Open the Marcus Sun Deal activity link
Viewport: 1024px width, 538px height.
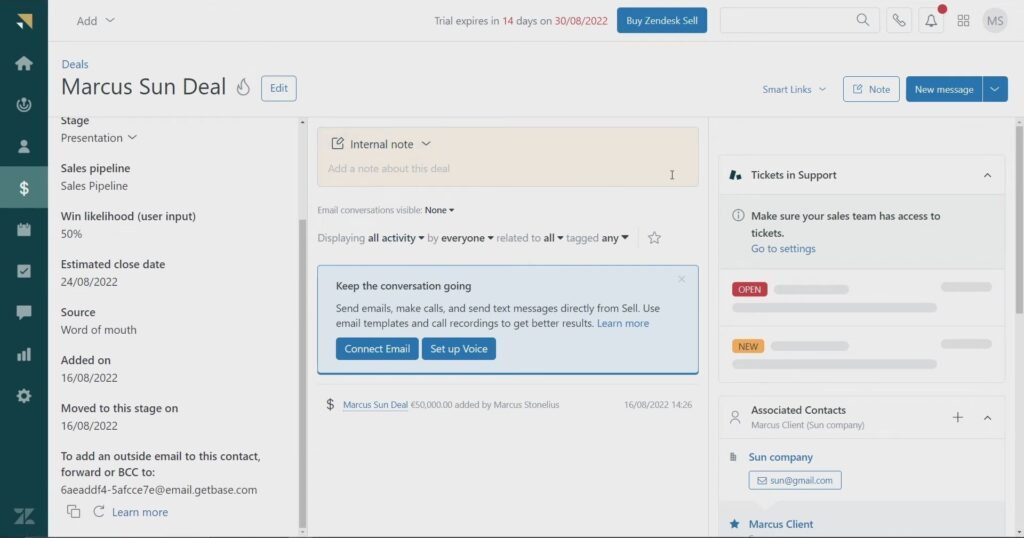coord(375,405)
